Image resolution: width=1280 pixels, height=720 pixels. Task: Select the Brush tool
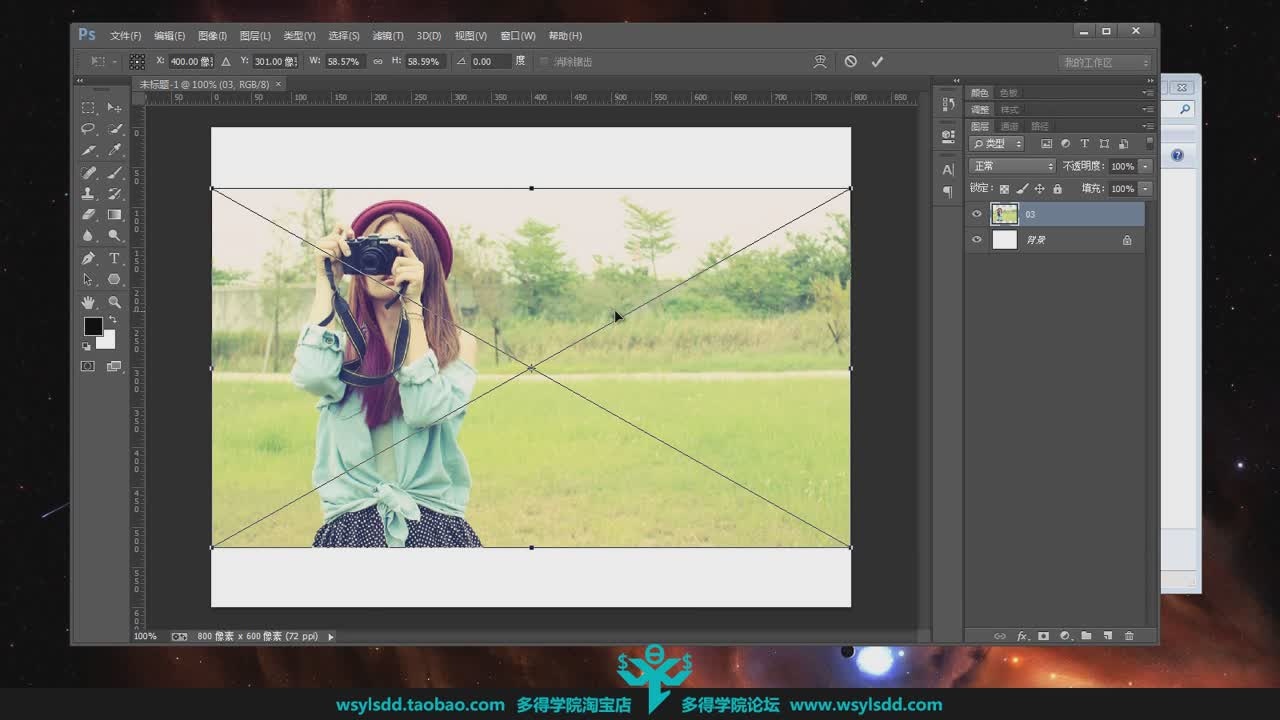(x=114, y=173)
